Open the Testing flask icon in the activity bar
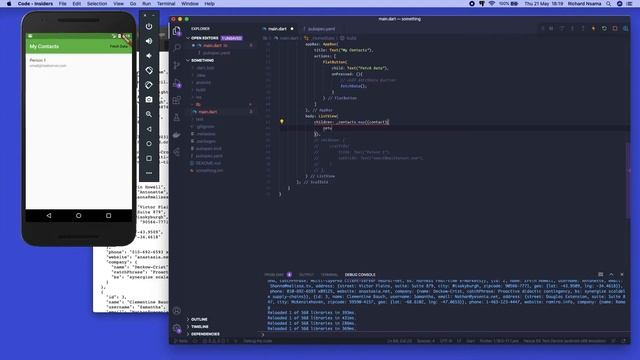Image resolution: width=640 pixels, height=360 pixels. point(177,118)
